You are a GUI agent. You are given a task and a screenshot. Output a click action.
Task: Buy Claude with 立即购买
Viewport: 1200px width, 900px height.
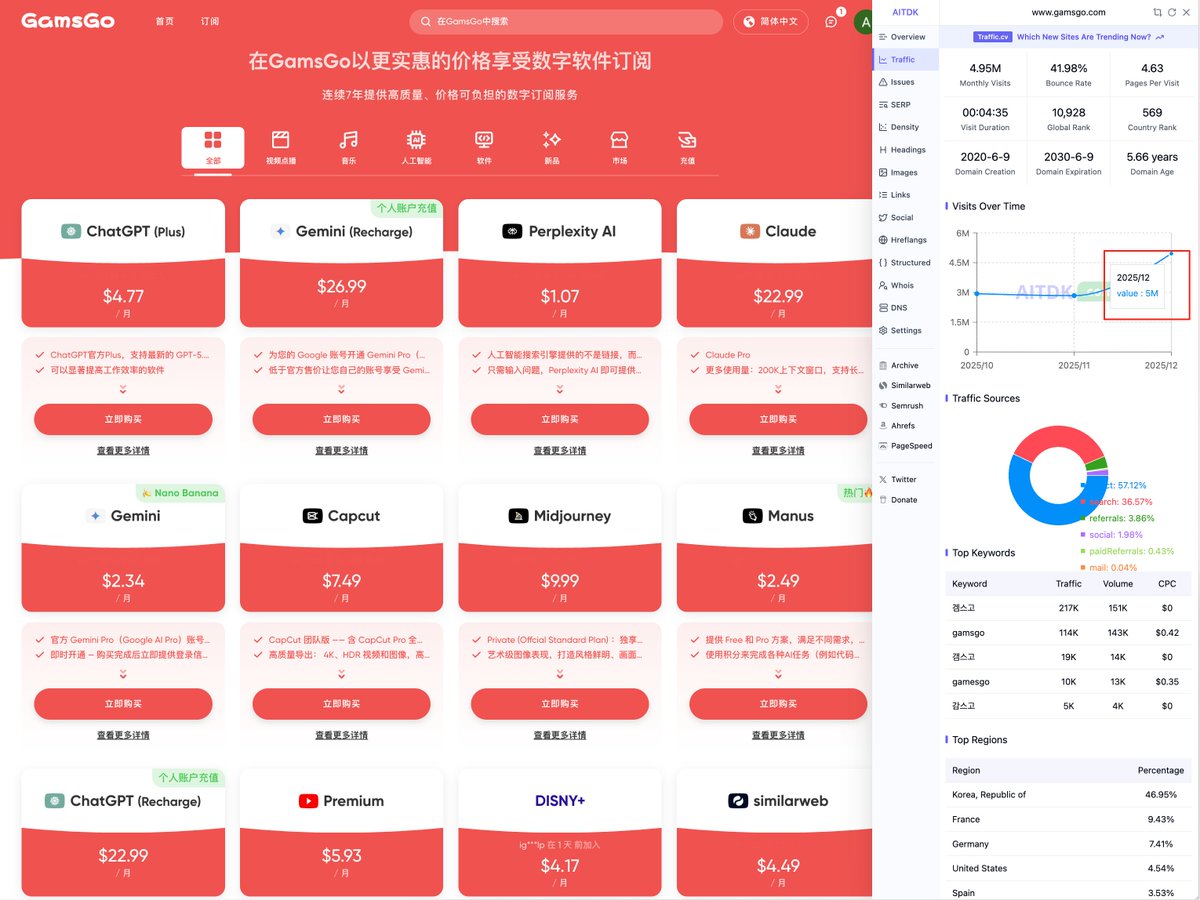click(778, 419)
